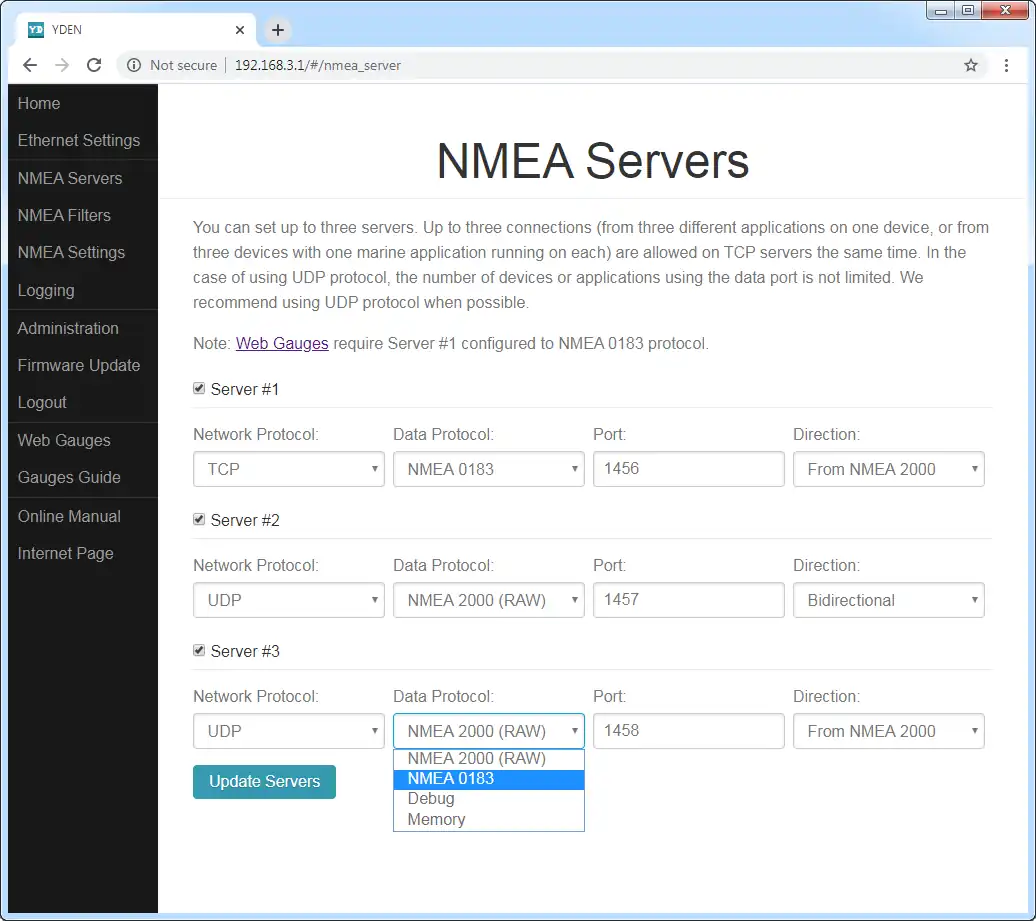Screen dimensions: 1036x921
Task: Open the Direction dropdown for Server #2
Action: coord(888,600)
